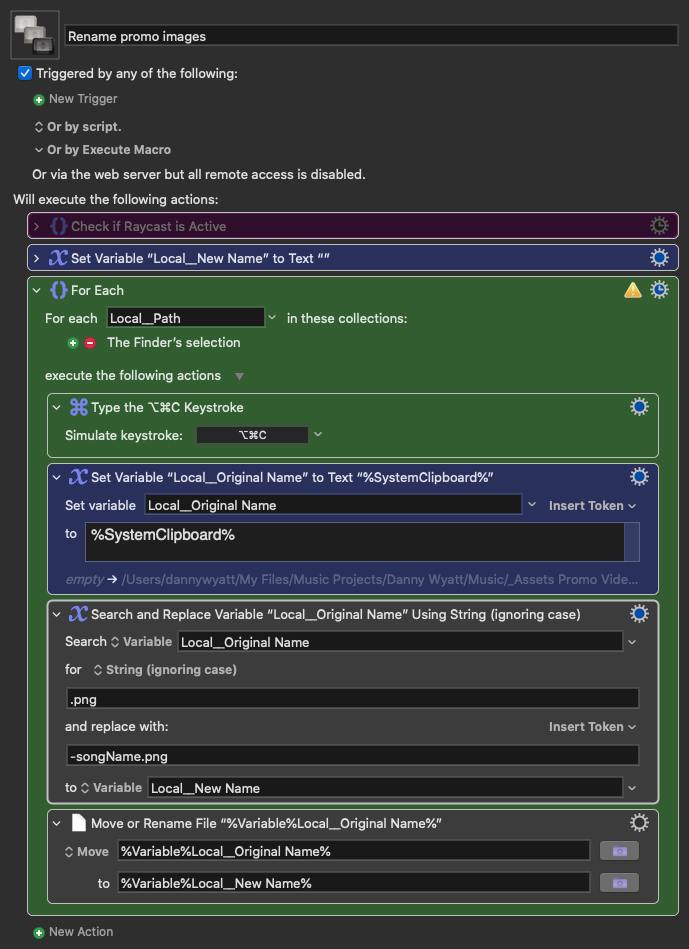Click variable icon of Set Variable Local__Original Name
Image resolution: width=689 pixels, height=949 pixels.
(x=78, y=477)
